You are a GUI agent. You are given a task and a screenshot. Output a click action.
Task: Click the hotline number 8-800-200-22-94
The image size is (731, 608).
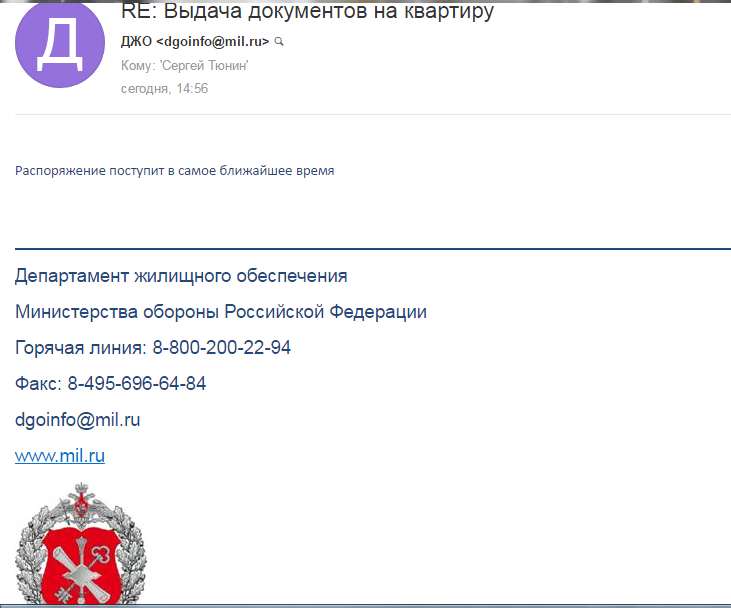tap(222, 348)
